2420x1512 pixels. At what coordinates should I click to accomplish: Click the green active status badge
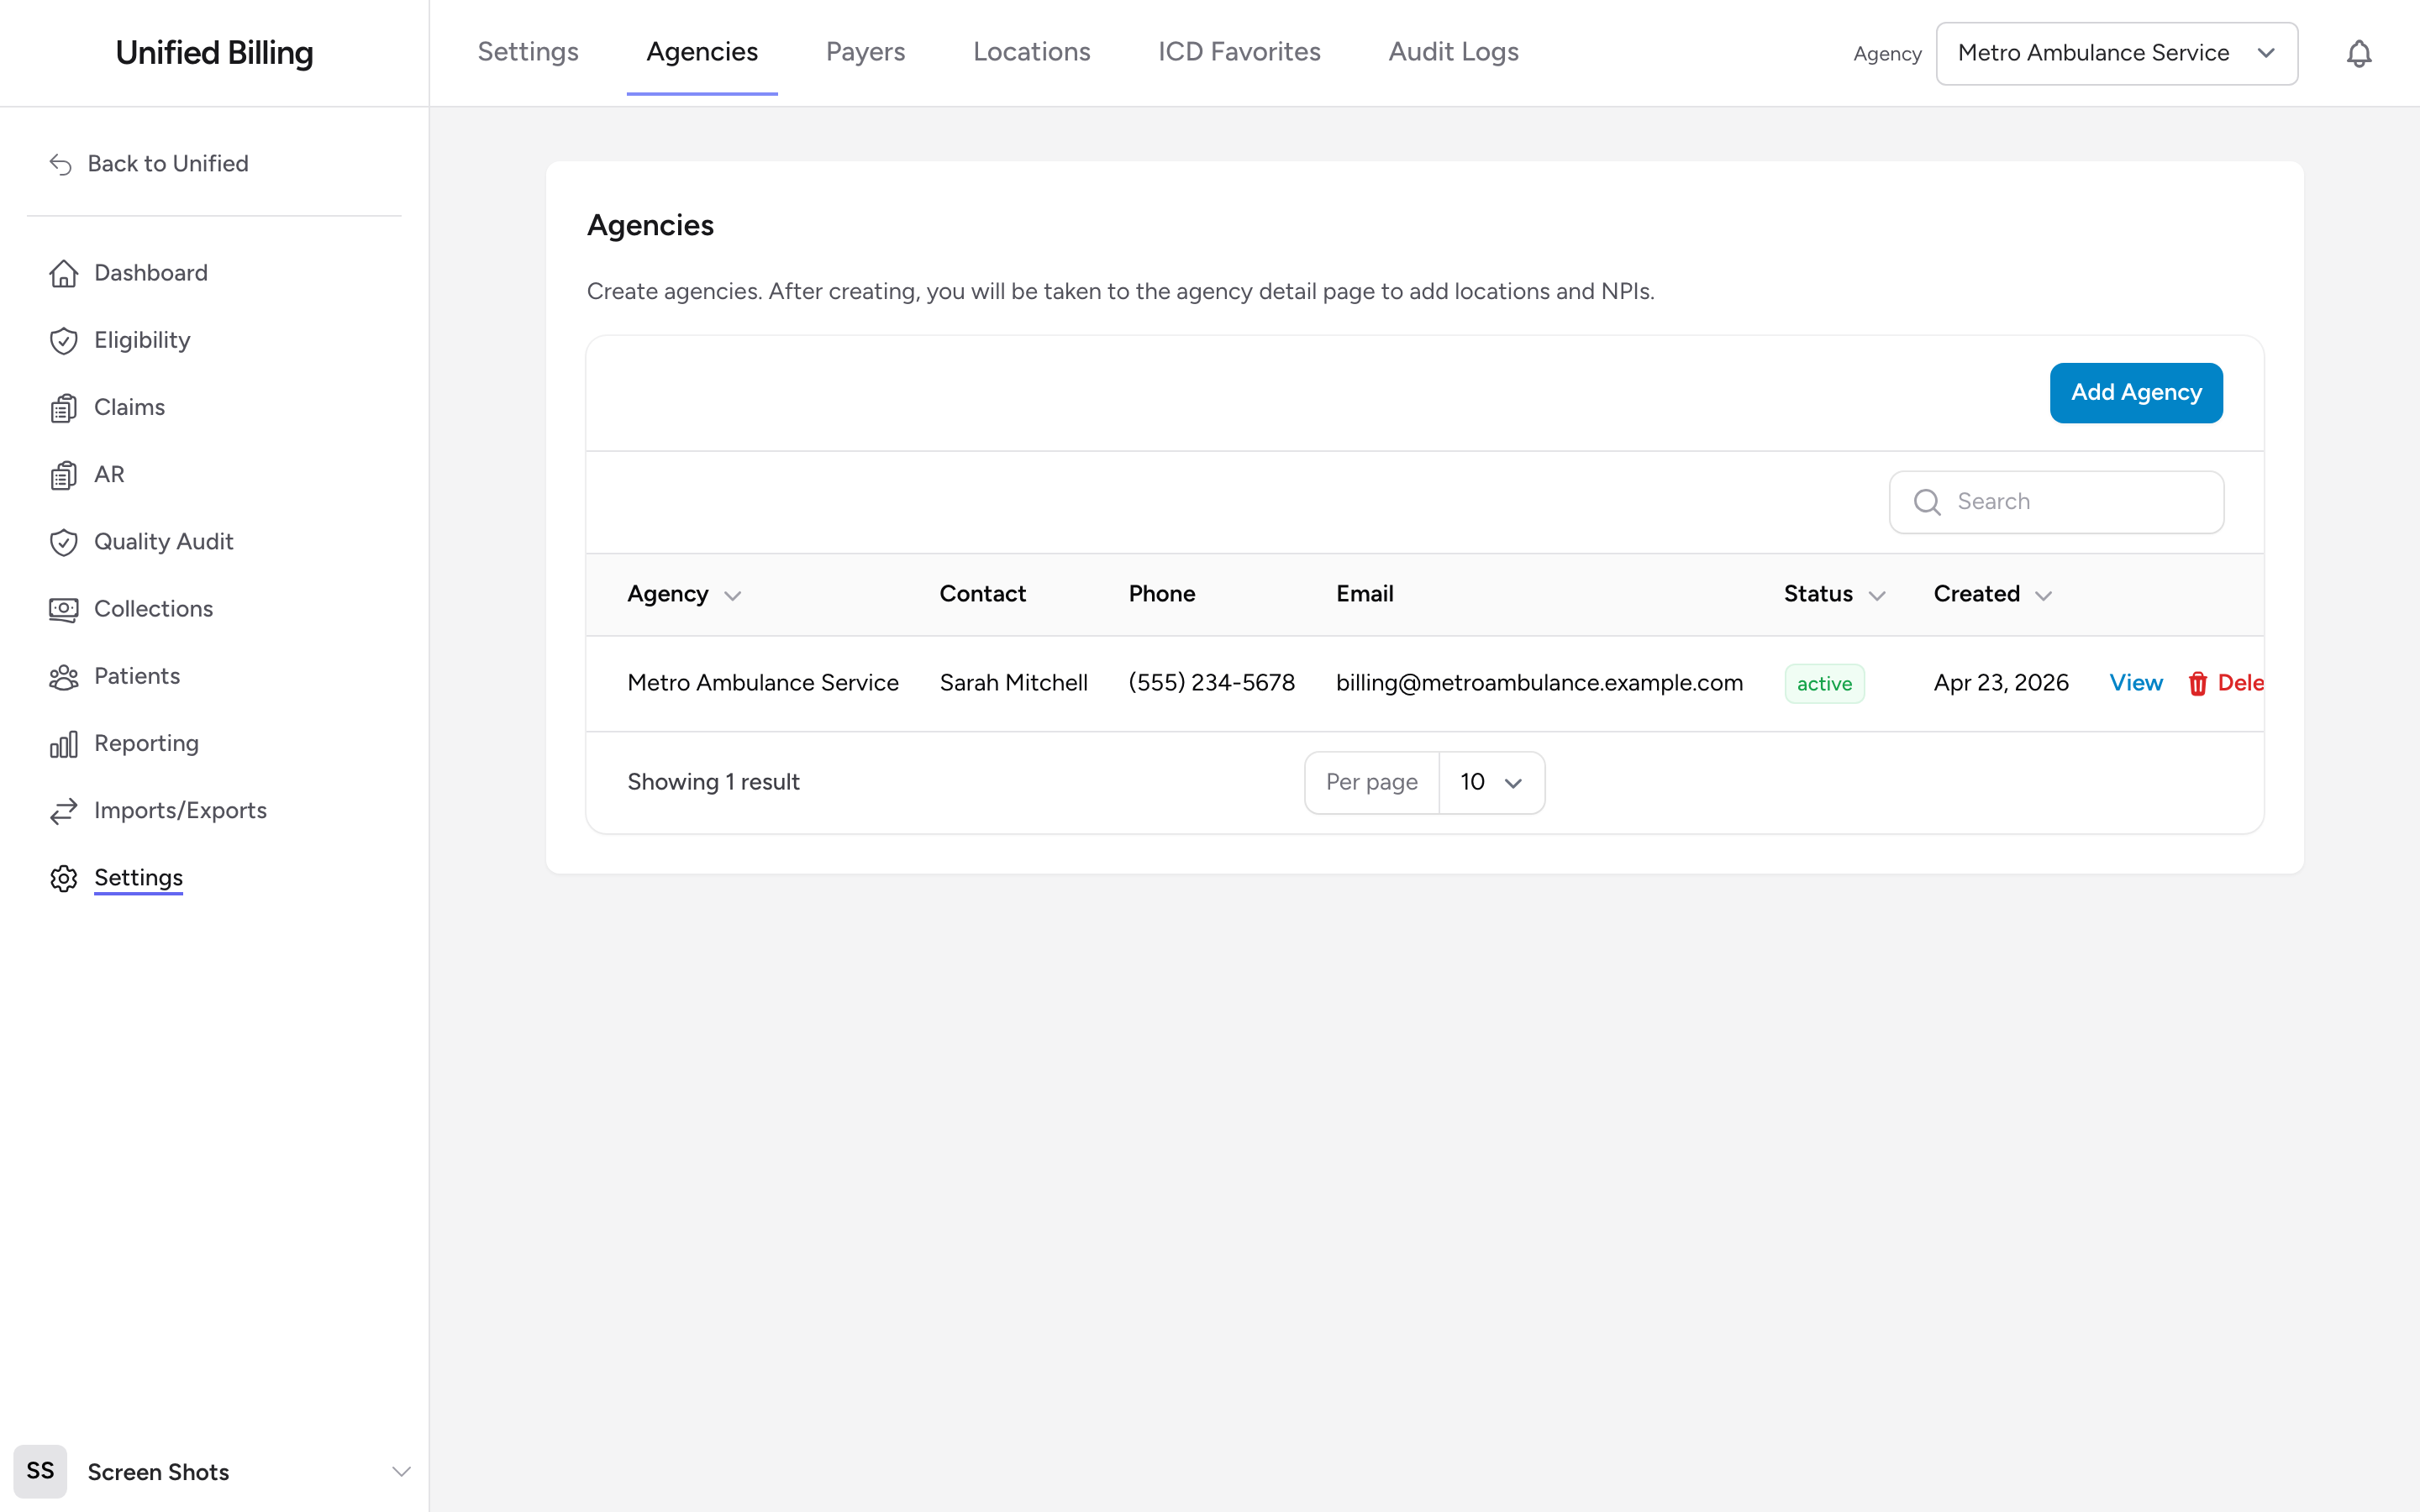(x=1824, y=684)
